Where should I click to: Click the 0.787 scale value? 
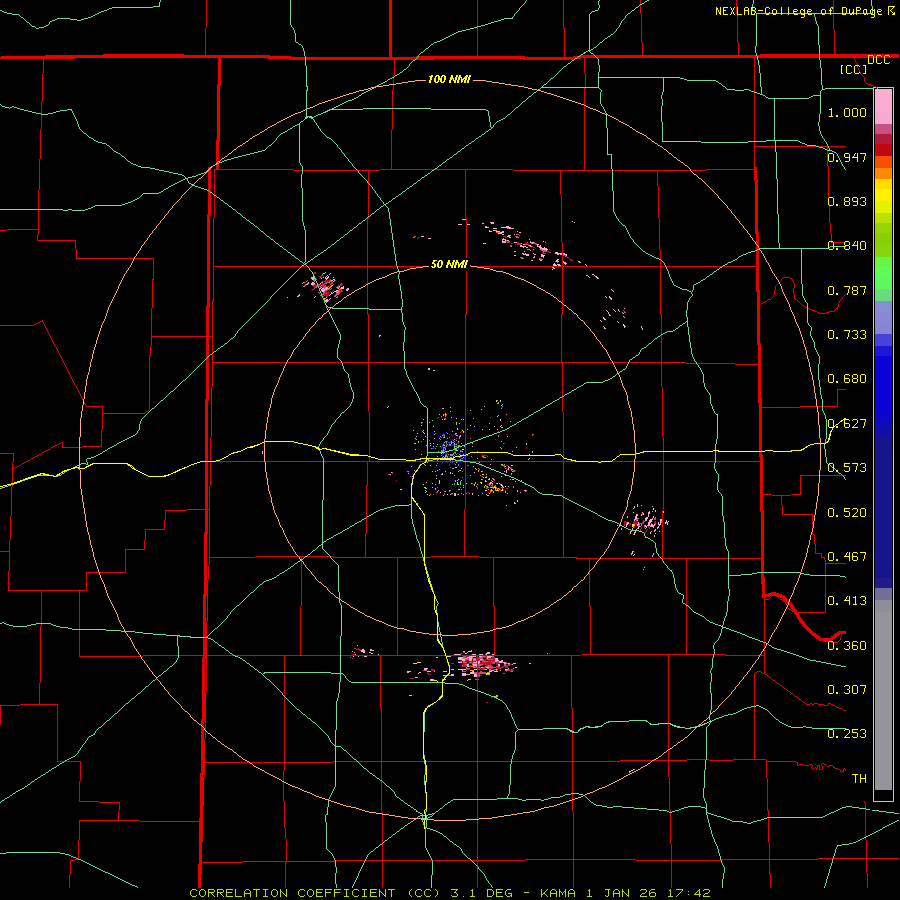[x=847, y=290]
